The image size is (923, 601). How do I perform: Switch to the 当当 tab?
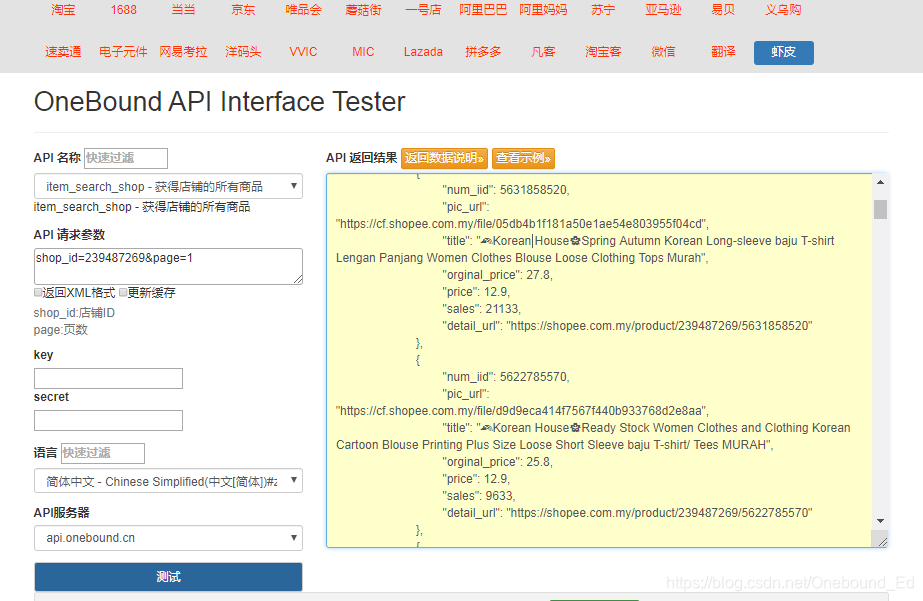(184, 10)
